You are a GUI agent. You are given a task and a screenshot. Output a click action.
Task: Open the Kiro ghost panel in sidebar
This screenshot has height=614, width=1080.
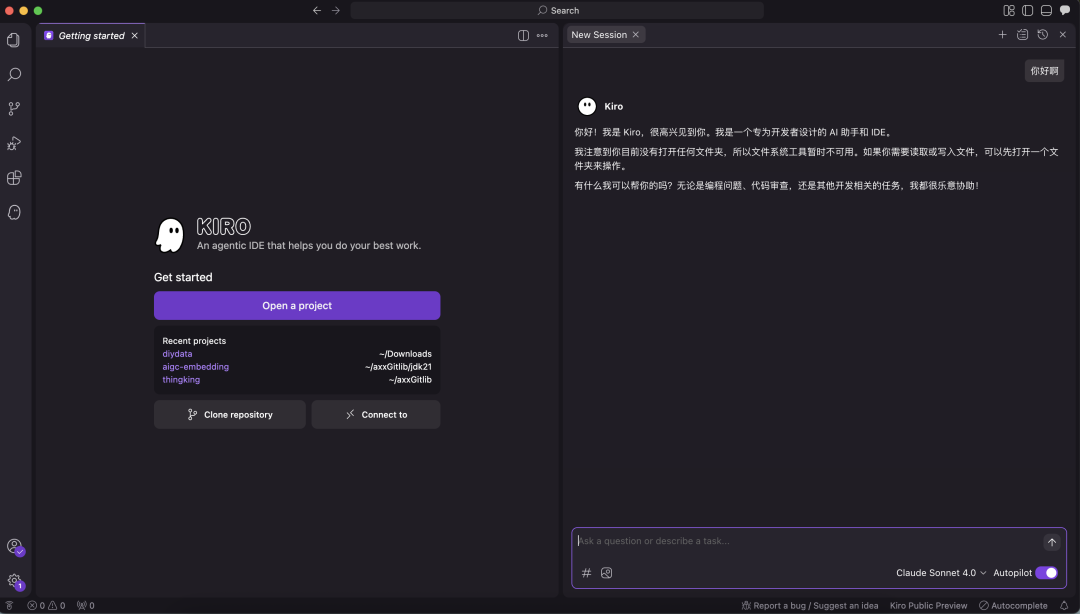(x=14, y=212)
